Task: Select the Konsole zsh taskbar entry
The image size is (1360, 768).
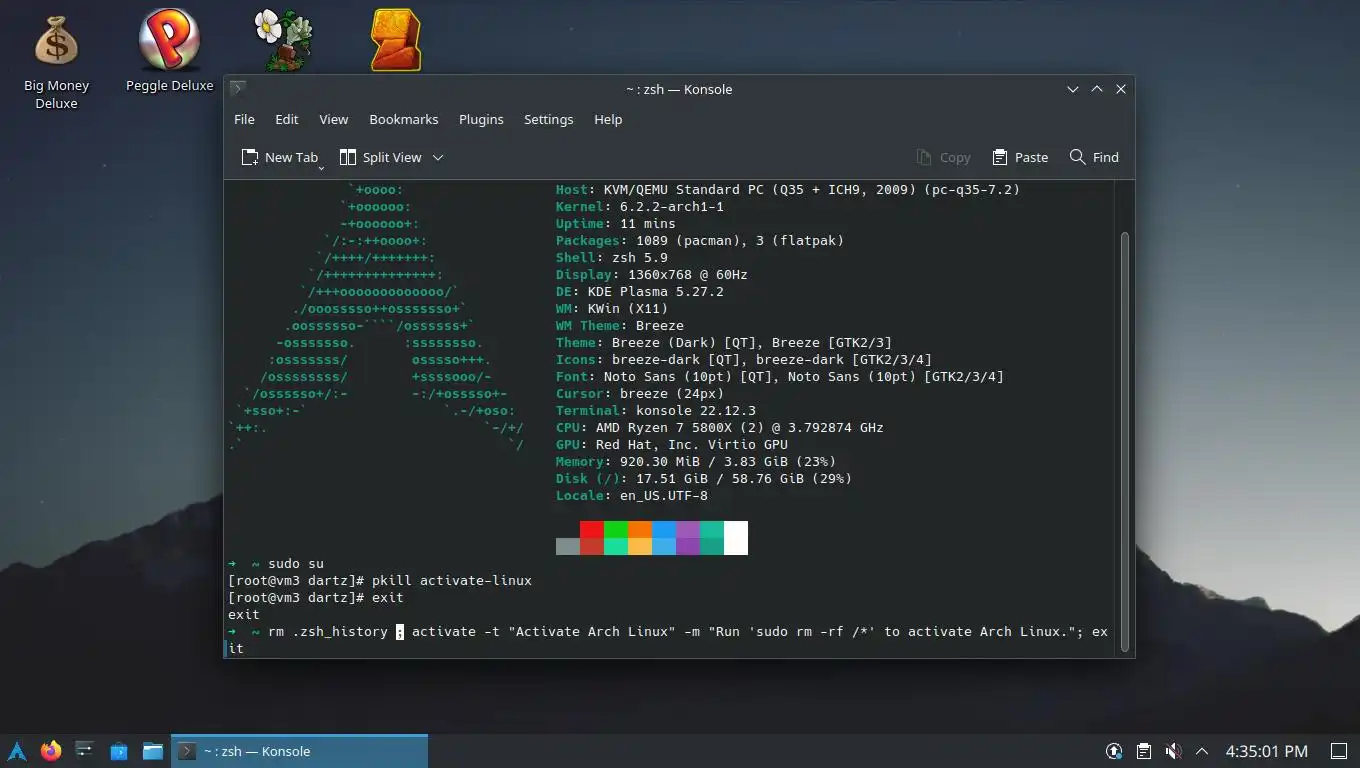Action: click(299, 751)
